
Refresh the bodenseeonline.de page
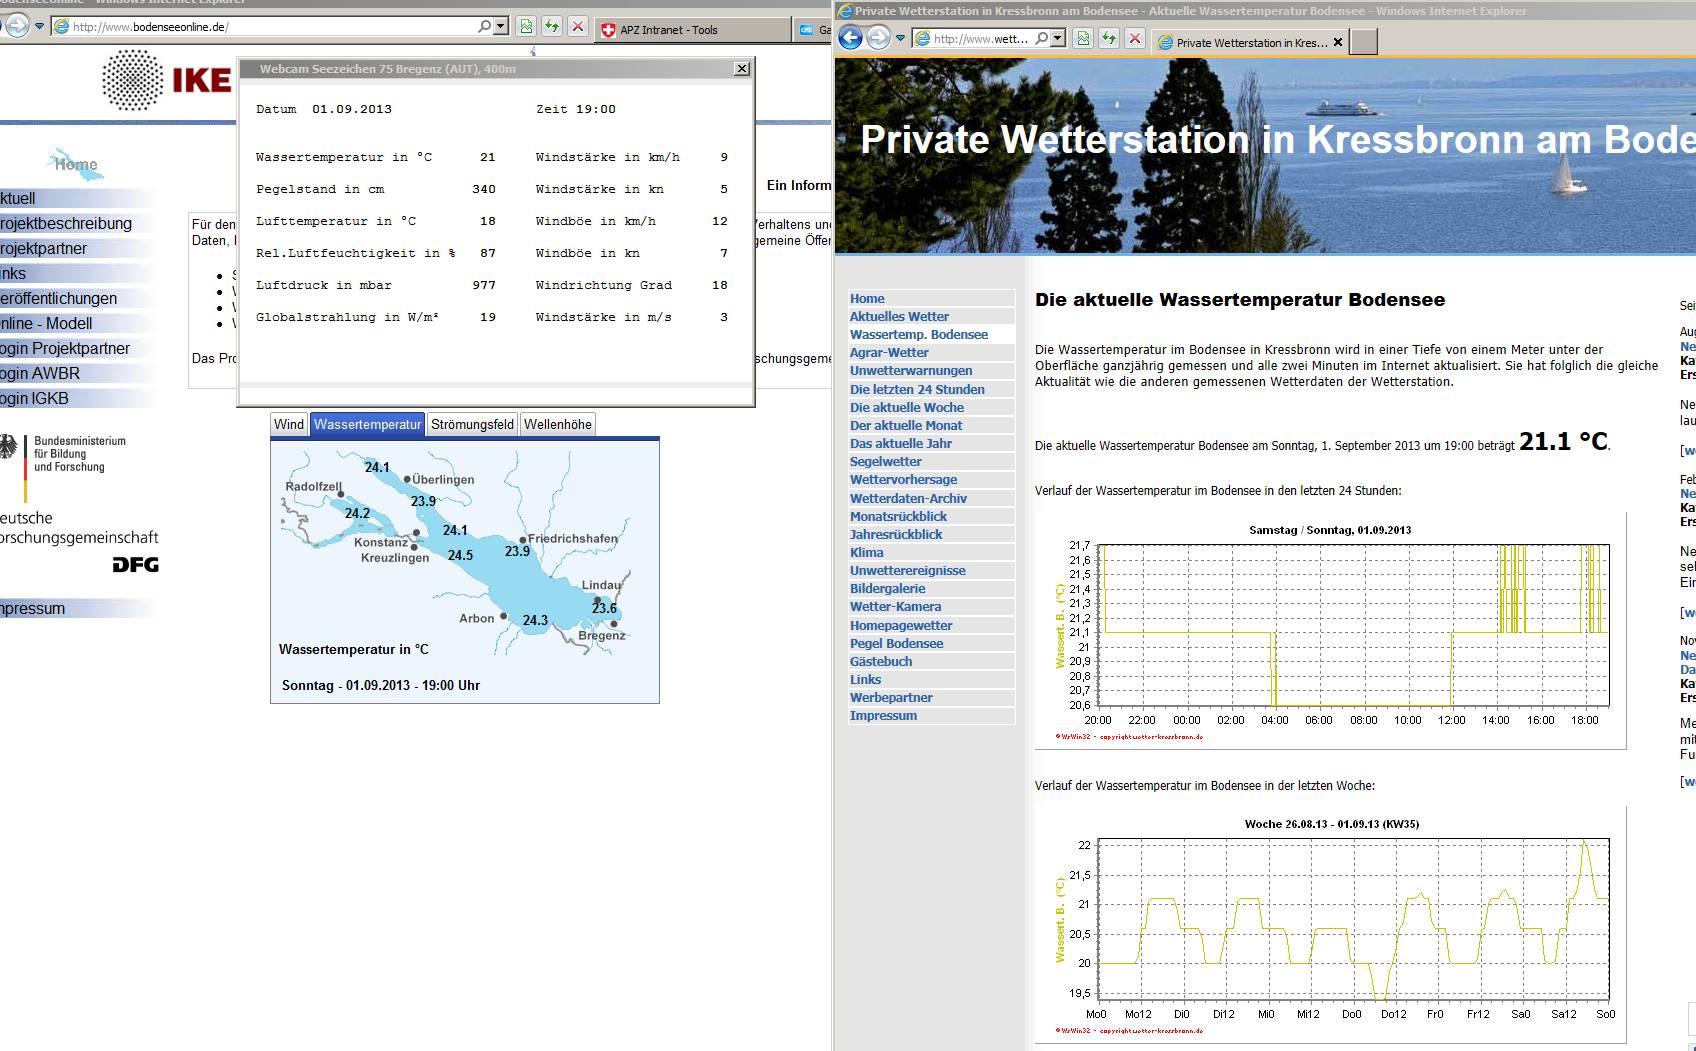click(552, 27)
